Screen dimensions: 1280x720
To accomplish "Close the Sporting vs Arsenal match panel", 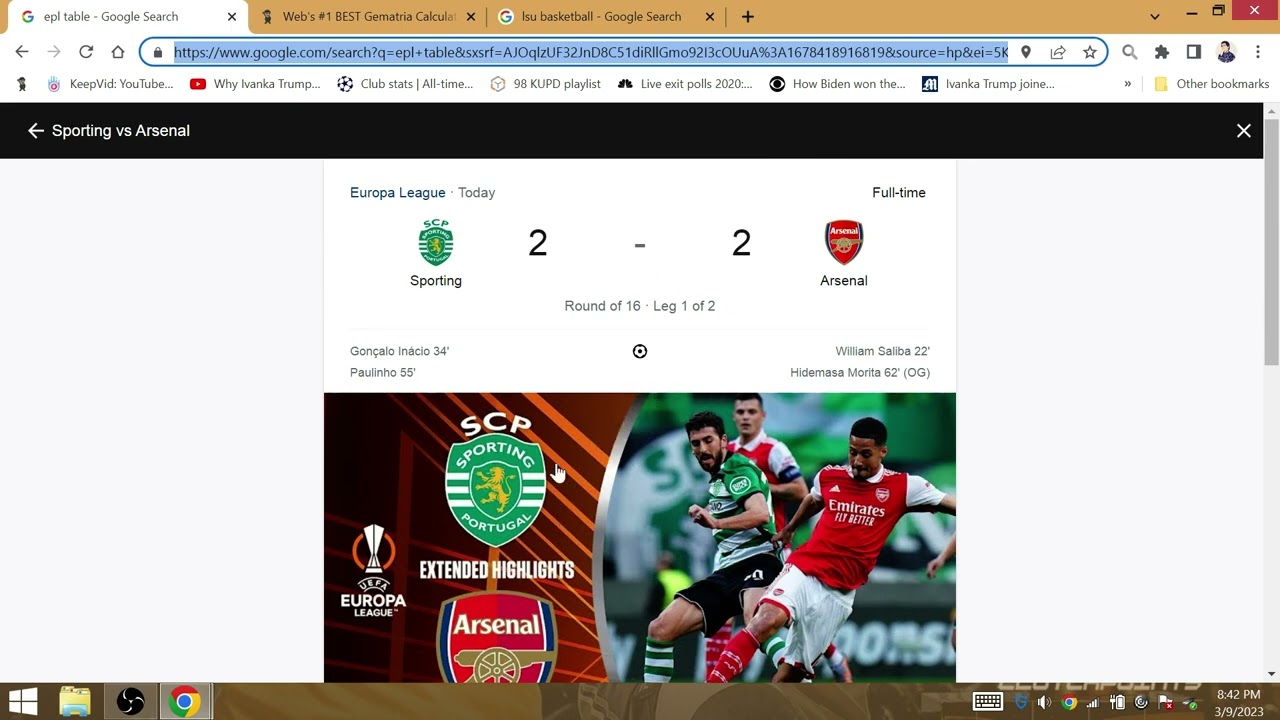I will click(x=1244, y=131).
